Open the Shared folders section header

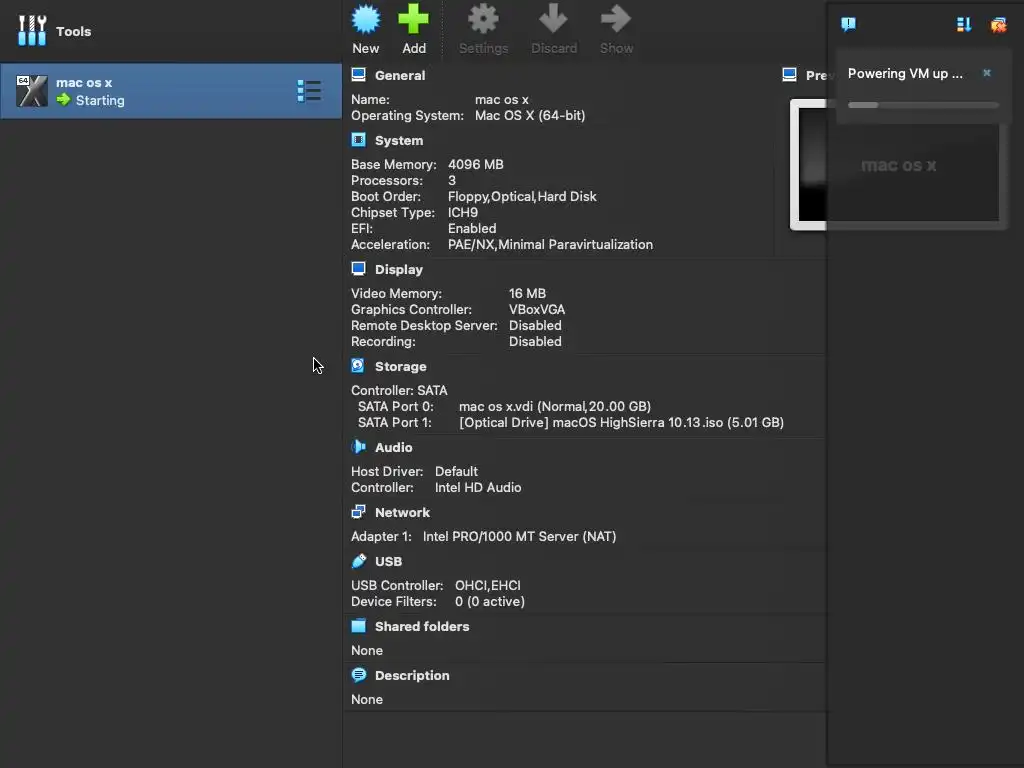[x=422, y=626]
